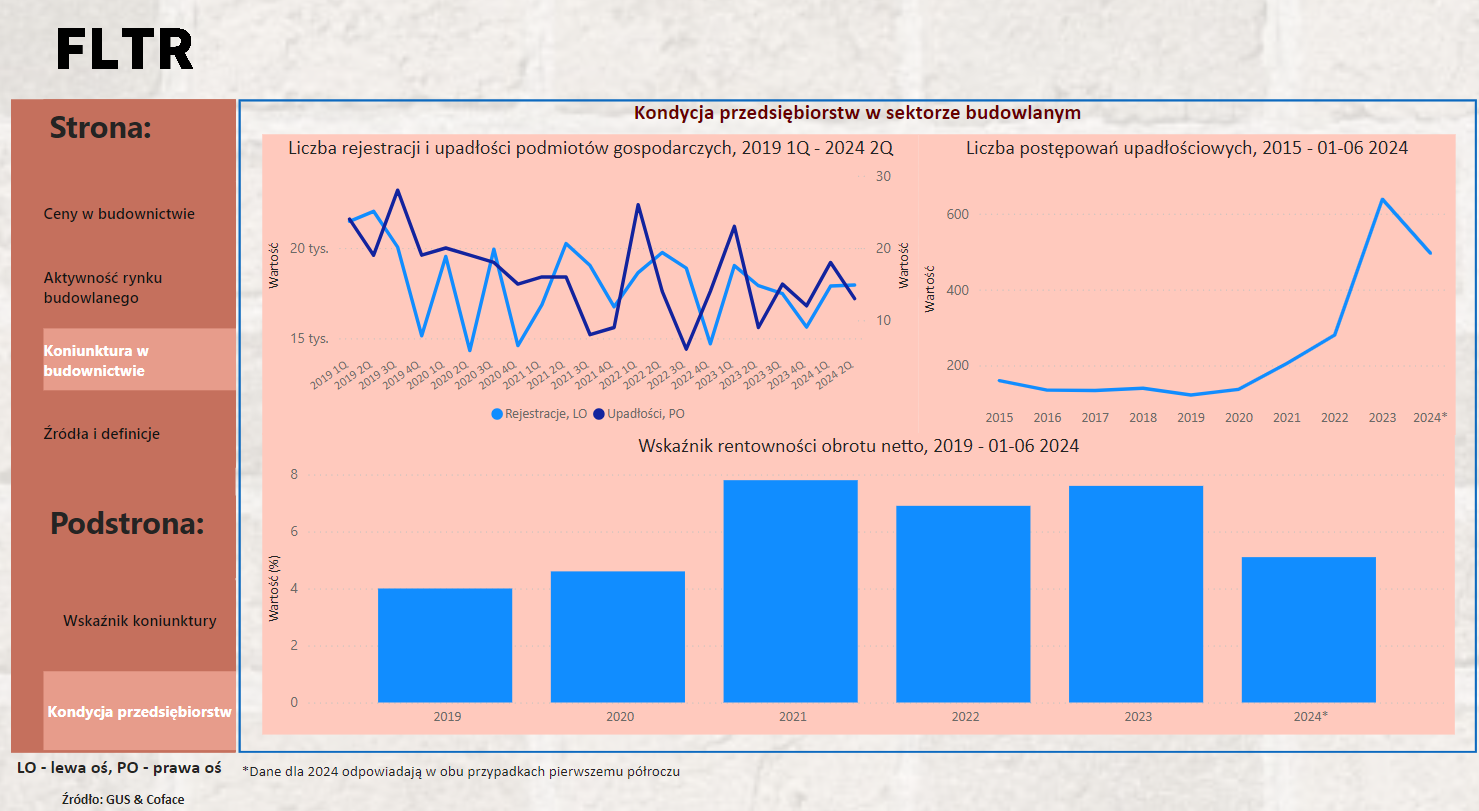
Task: Click the 2023 peak on bankruptcy proceedings line
Action: click(x=1382, y=200)
